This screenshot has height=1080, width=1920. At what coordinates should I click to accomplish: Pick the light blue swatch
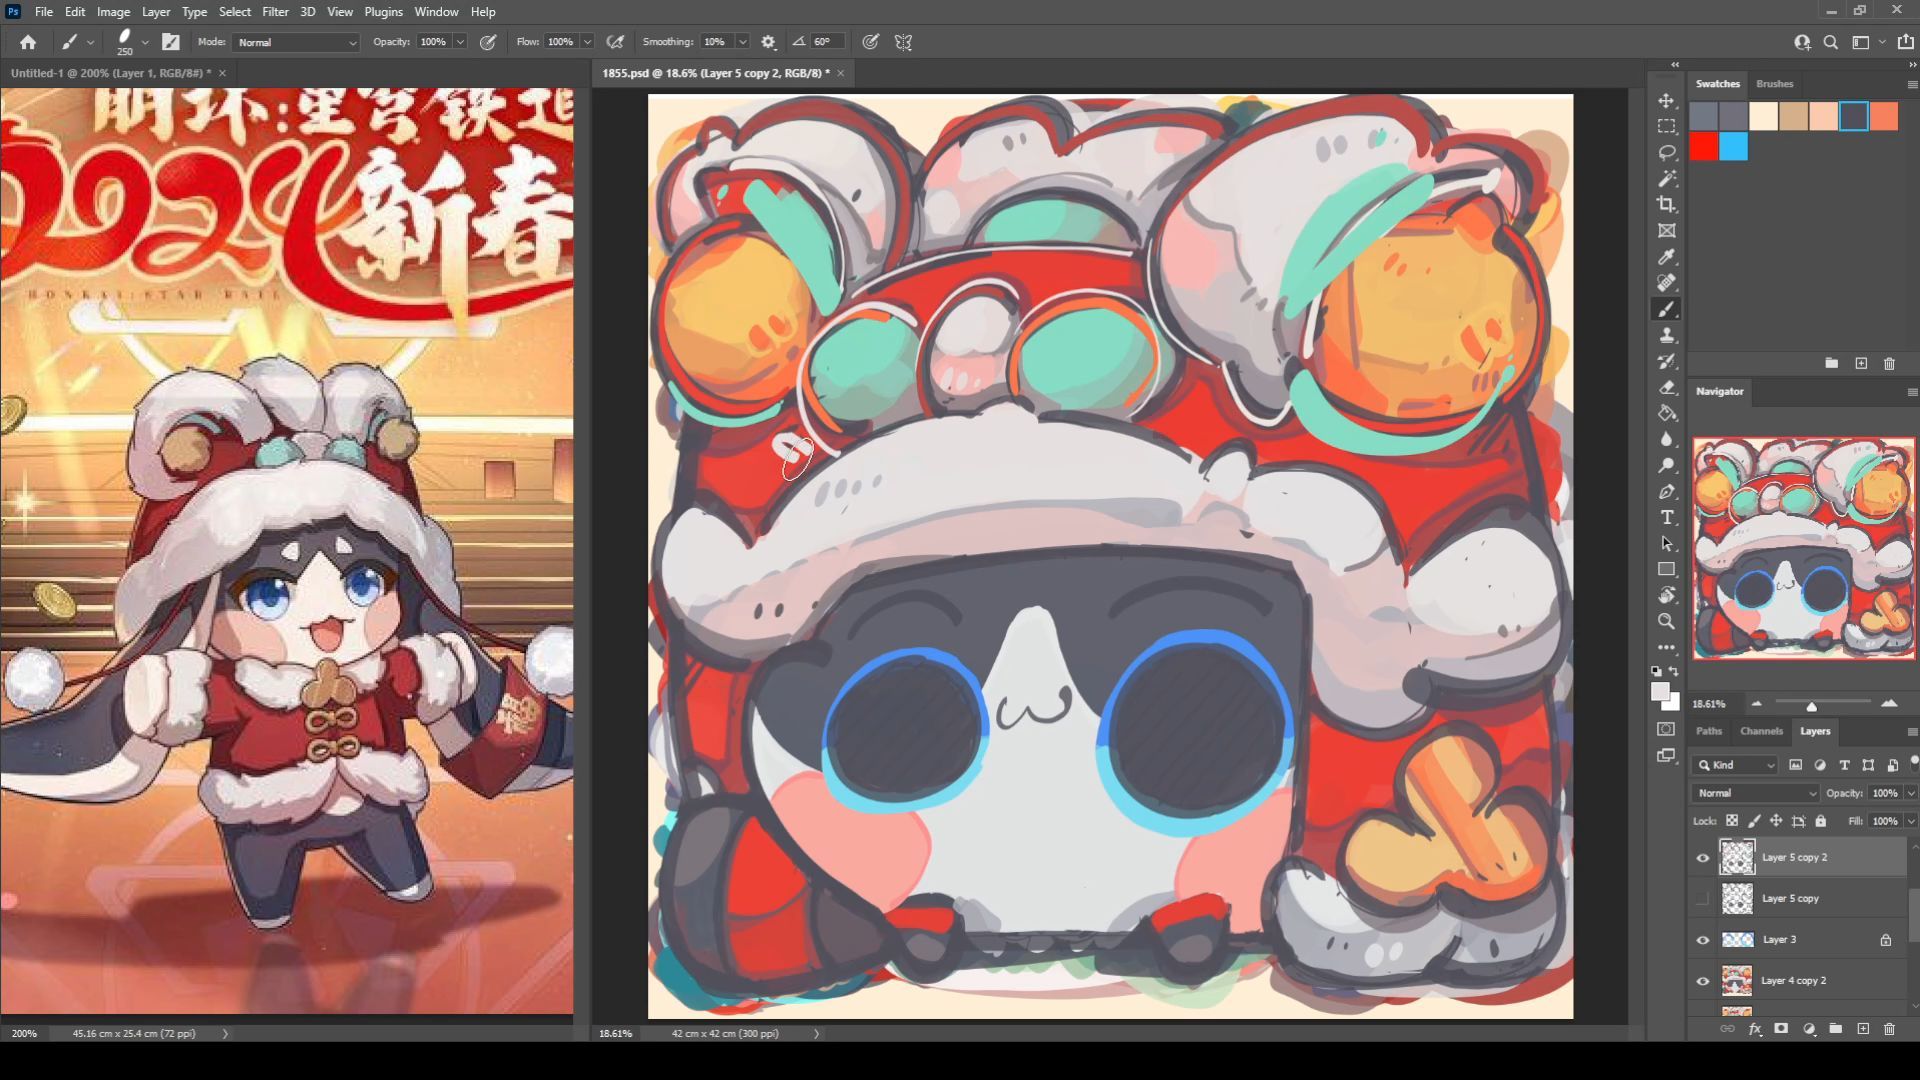coord(1733,147)
